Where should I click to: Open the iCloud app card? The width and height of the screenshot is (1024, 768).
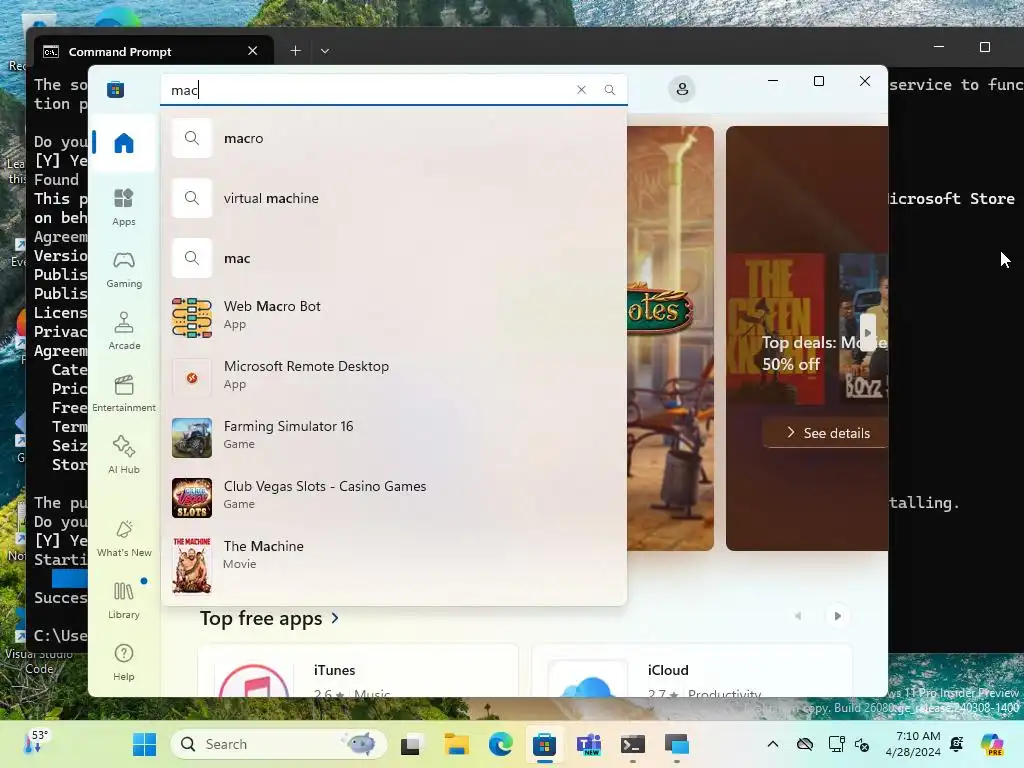click(692, 670)
